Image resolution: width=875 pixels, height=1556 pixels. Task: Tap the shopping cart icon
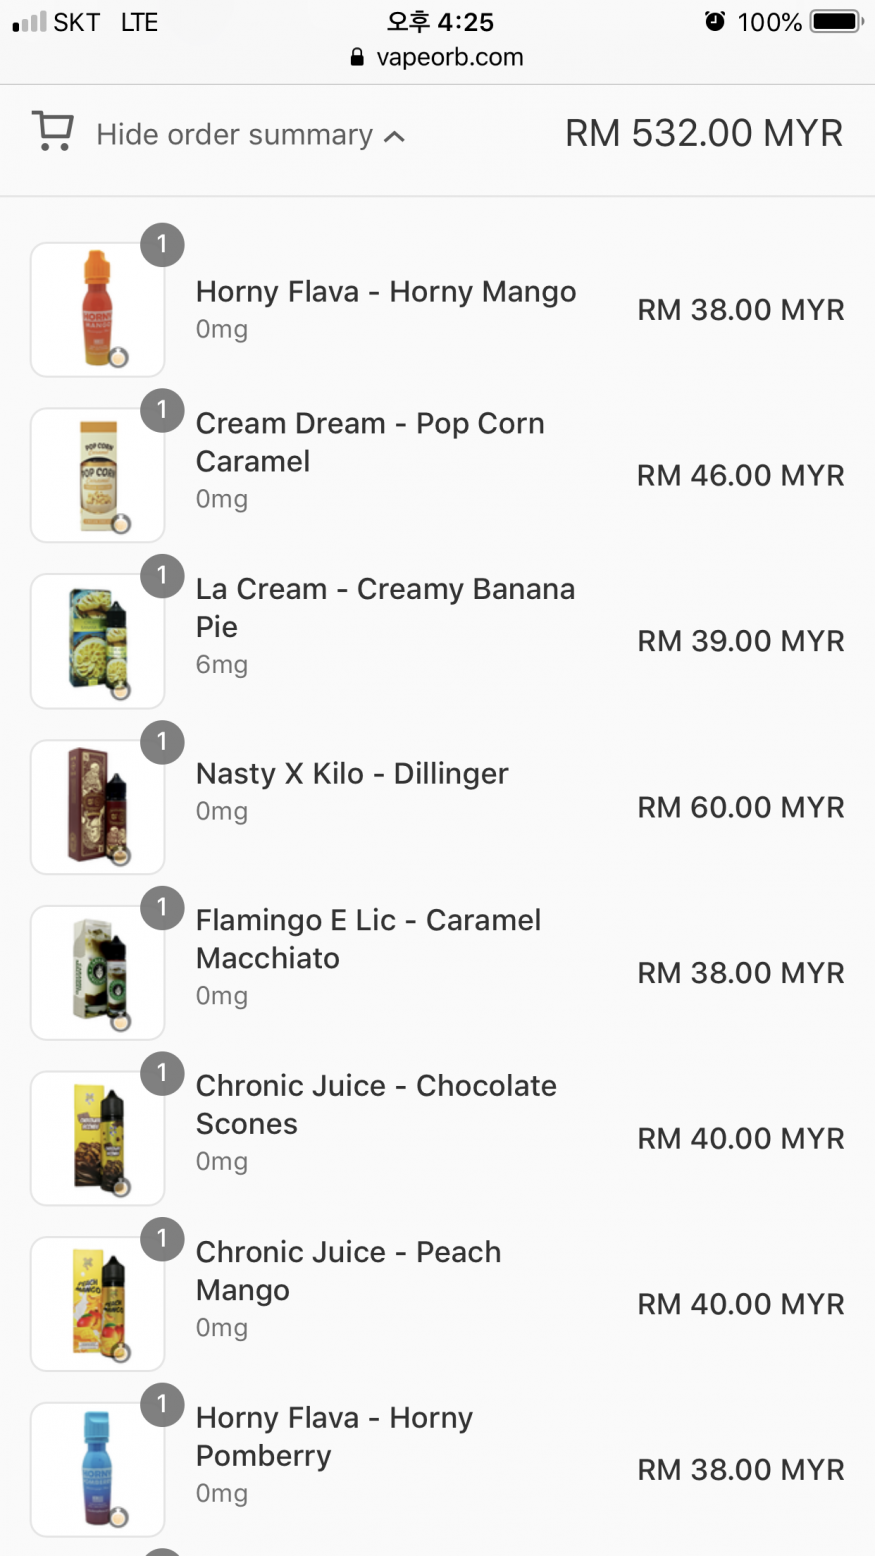[x=53, y=133]
